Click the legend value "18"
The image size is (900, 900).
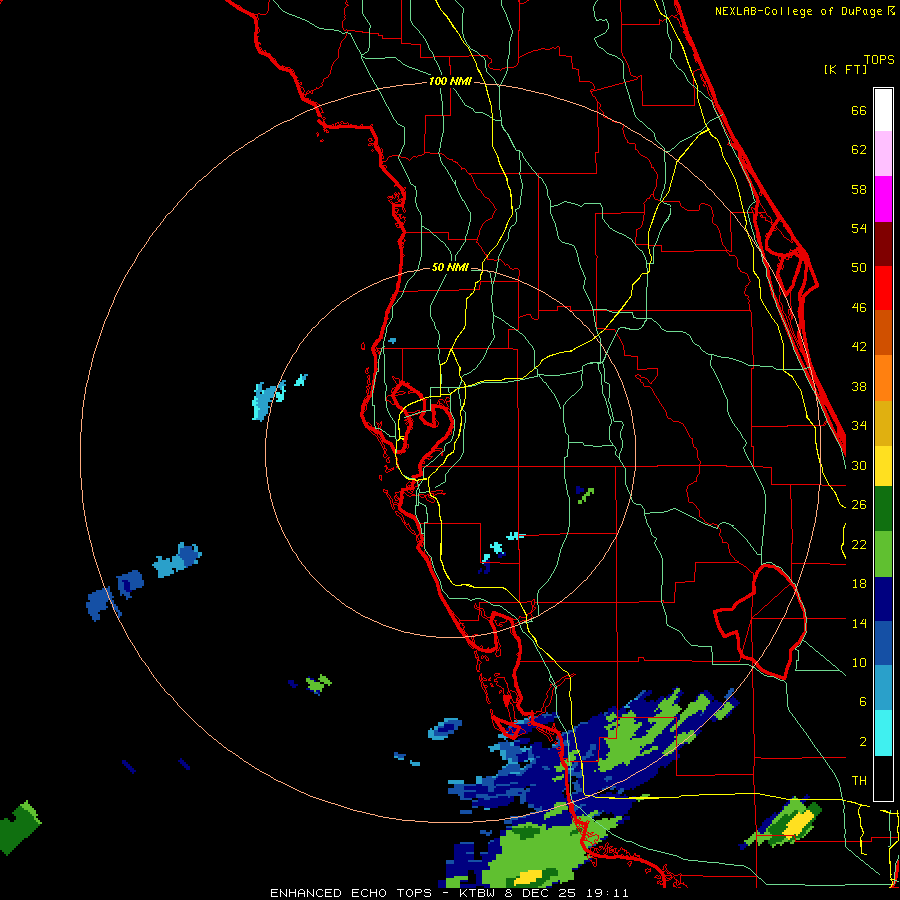pos(859,584)
